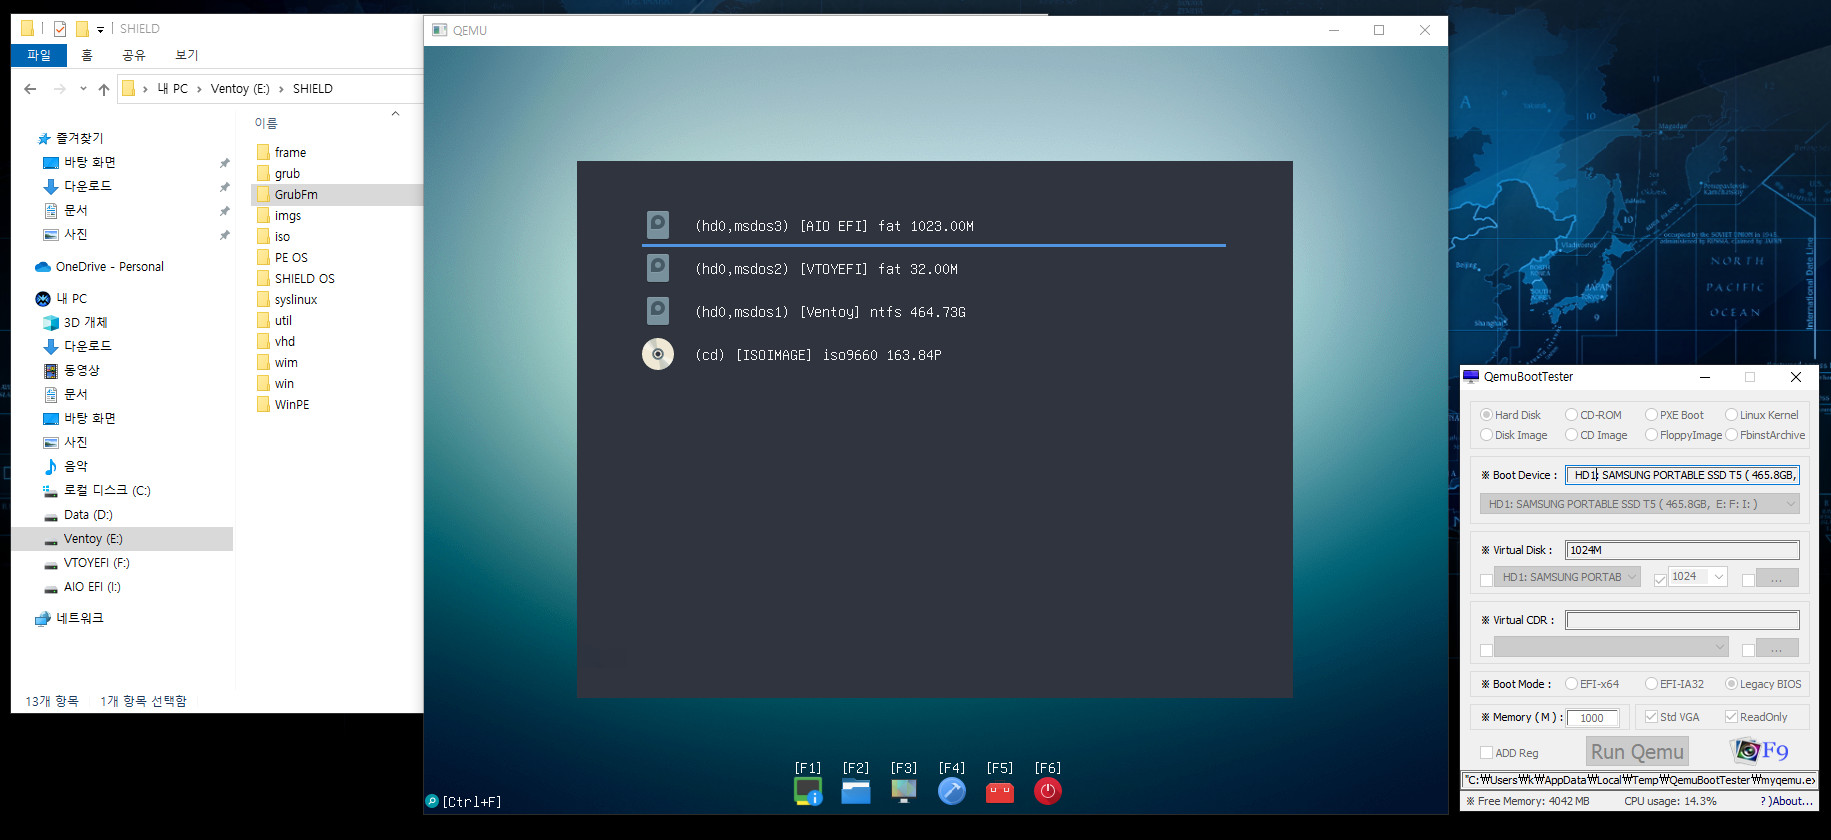Click the SHIELD OS folder name

tap(305, 278)
